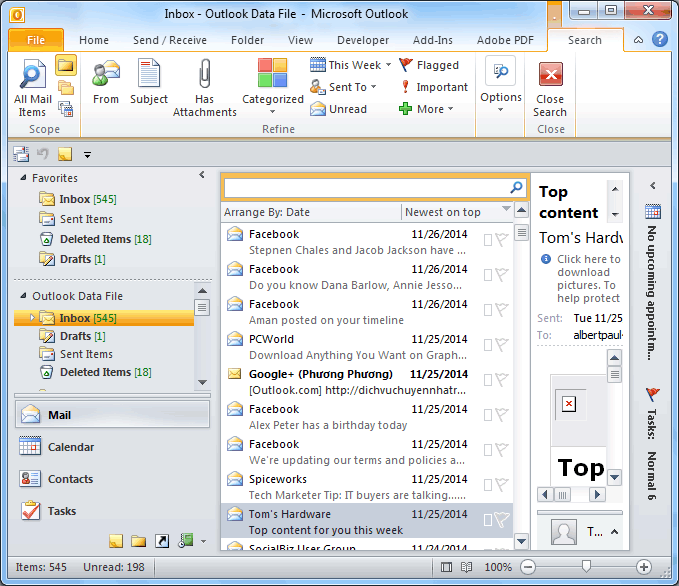Viewport: 679px width, 586px height.
Task: Open search Options dropdown
Action: coord(501,84)
